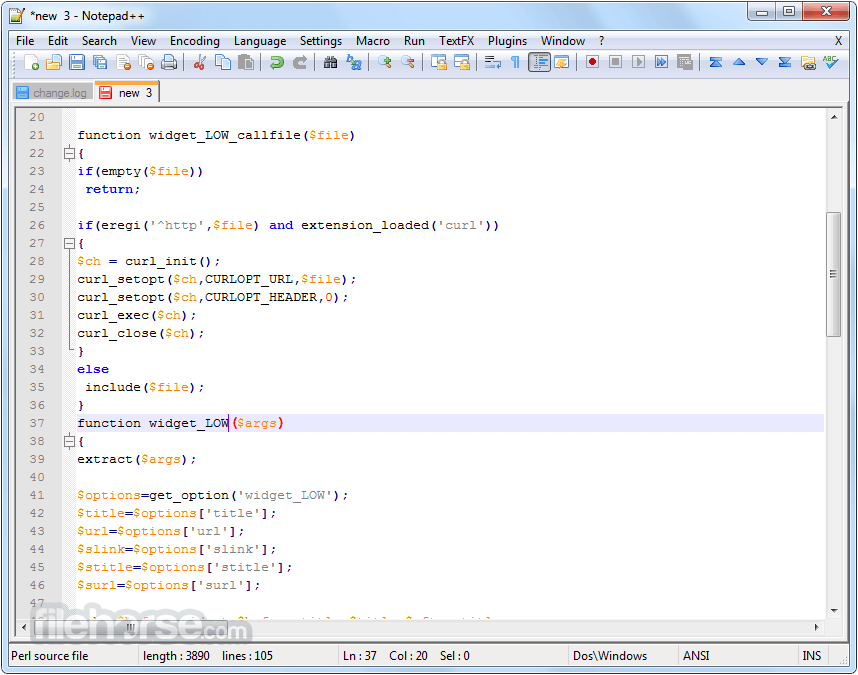The width and height of the screenshot is (858, 675).
Task: Collapse the fold marker on line 38
Action: click(69, 441)
